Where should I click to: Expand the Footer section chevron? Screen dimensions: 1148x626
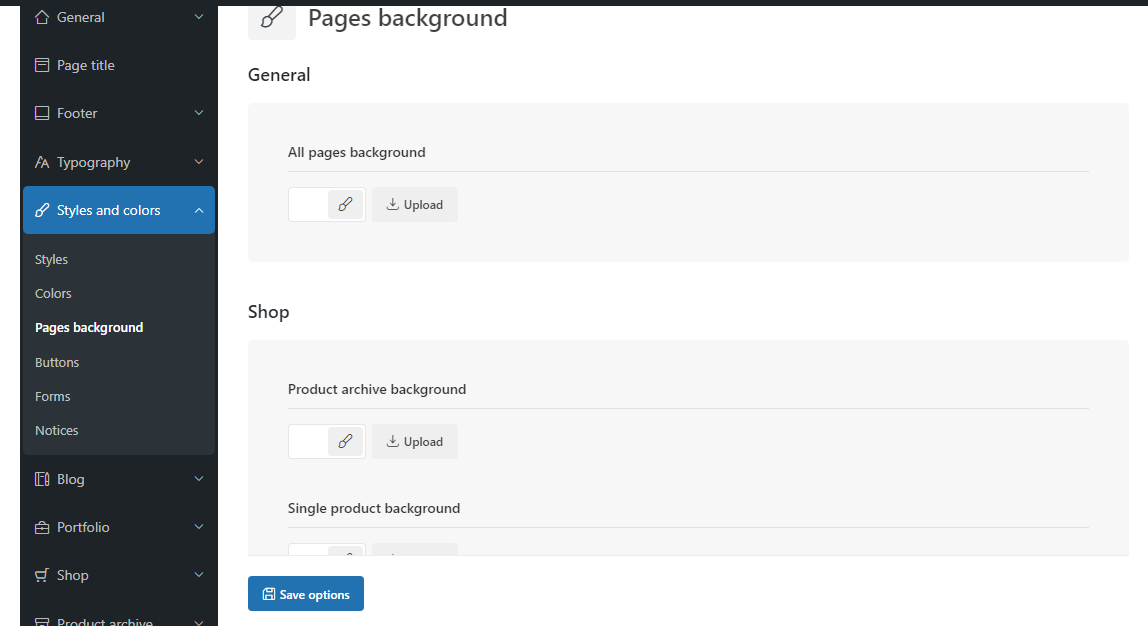pos(198,113)
